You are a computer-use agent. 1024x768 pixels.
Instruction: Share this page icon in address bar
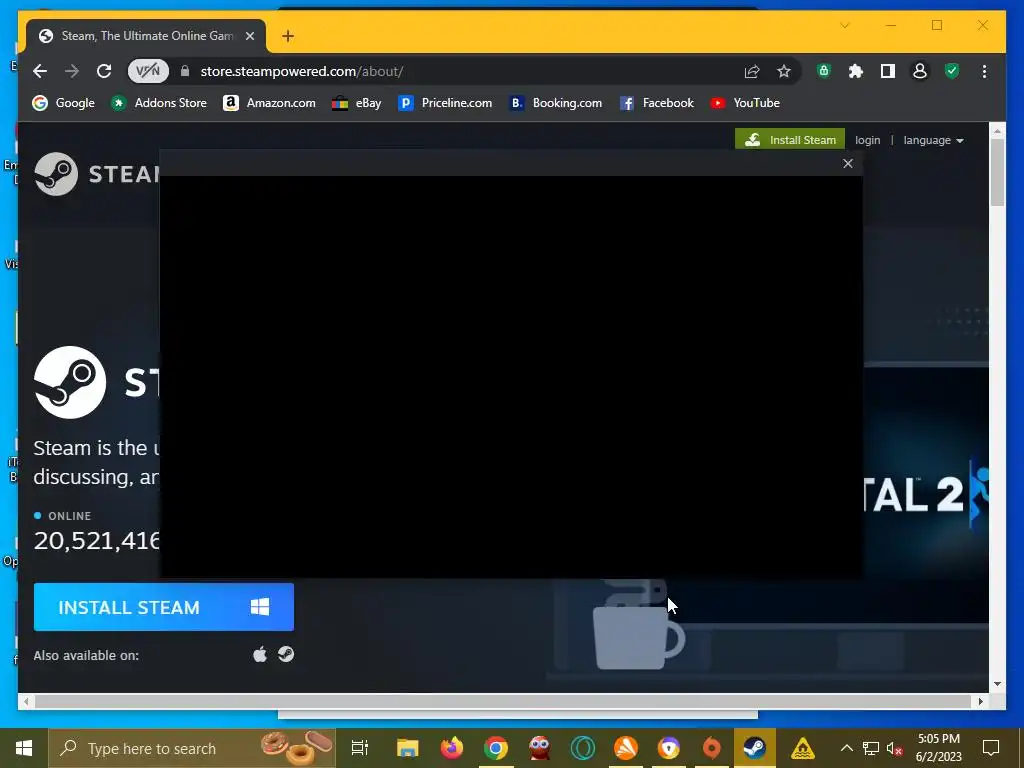click(752, 71)
